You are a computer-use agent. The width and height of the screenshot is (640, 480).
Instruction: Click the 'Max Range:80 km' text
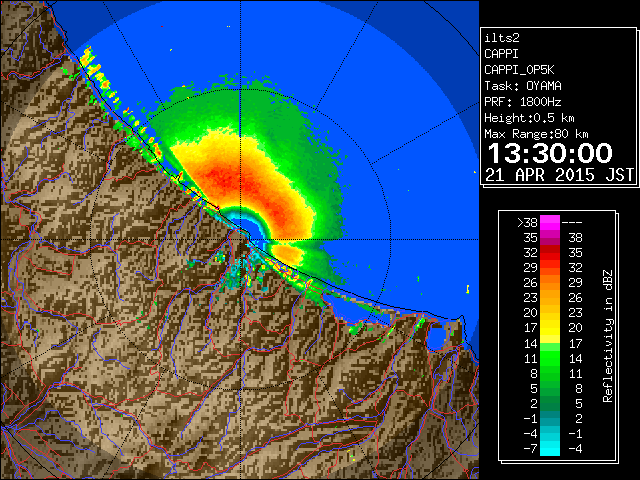click(x=536, y=134)
